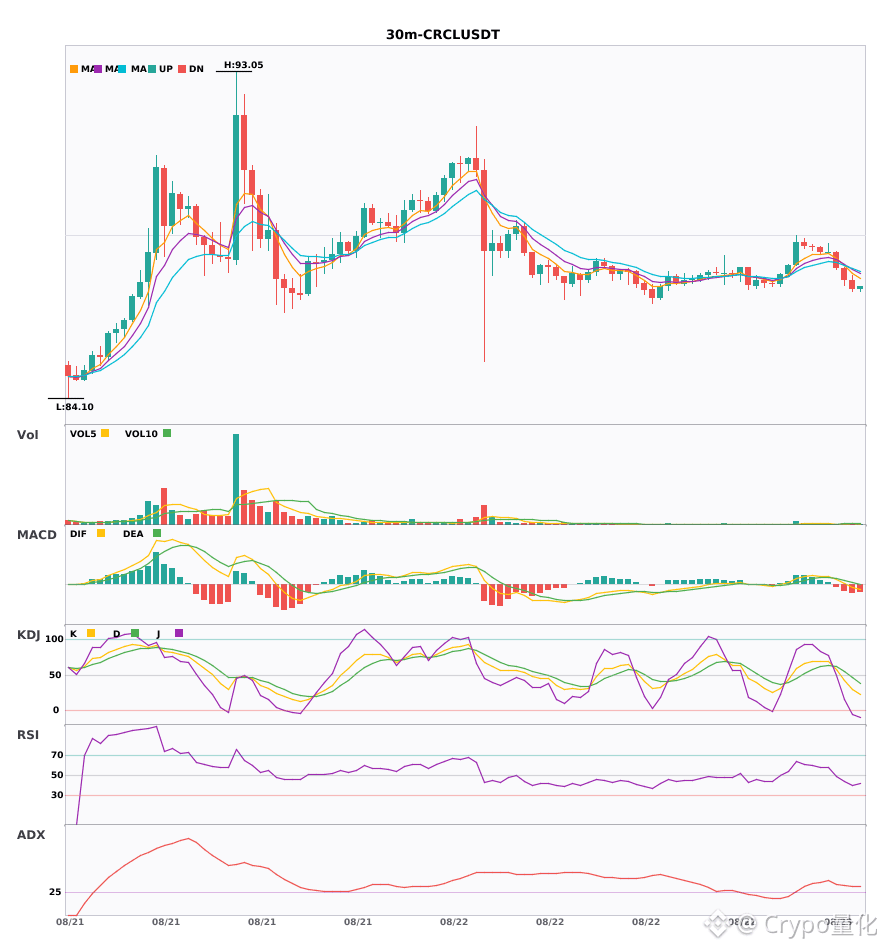Click the DEA legend text

tap(133, 534)
